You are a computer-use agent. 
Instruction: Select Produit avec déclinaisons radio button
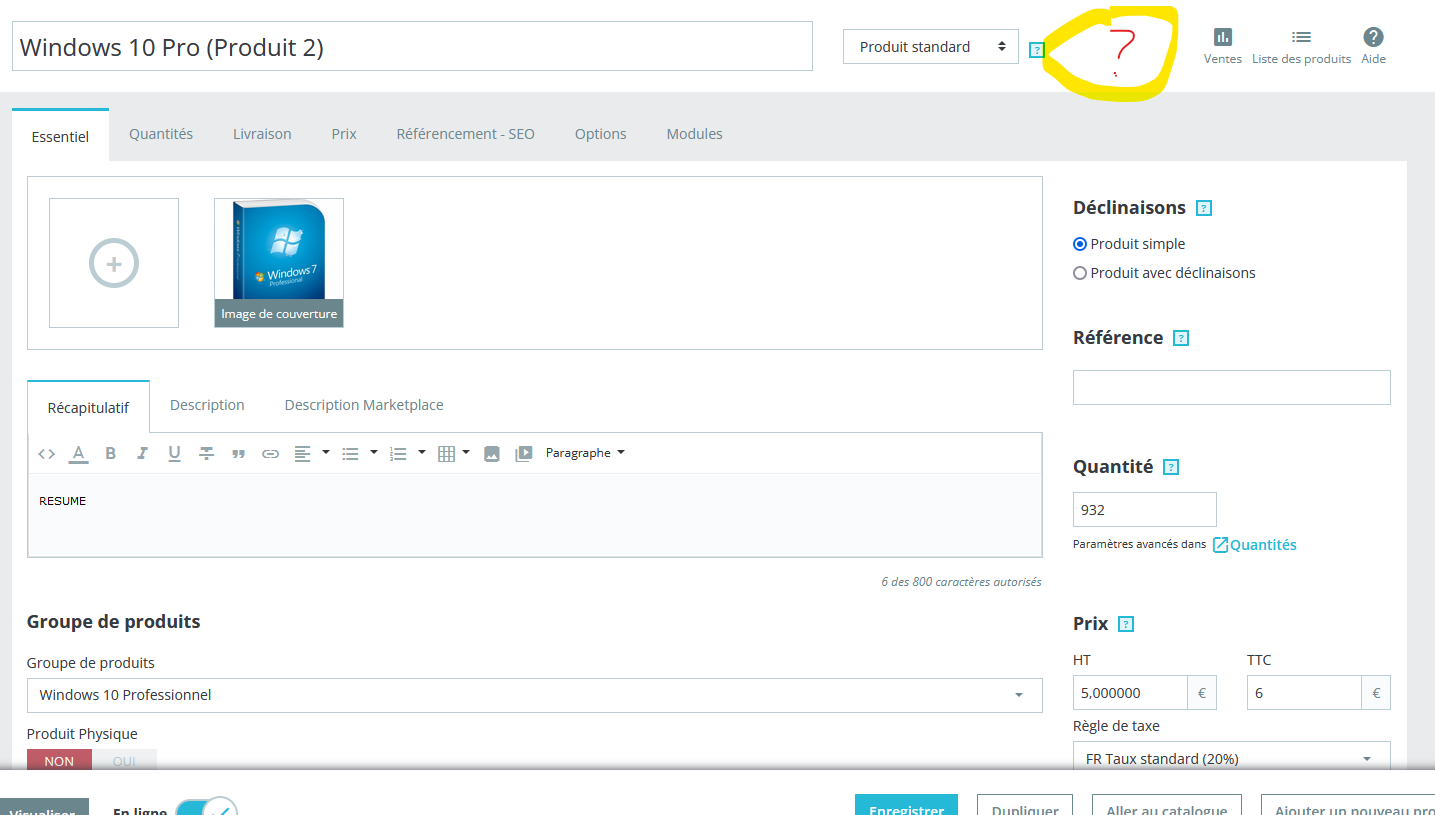[x=1080, y=273]
